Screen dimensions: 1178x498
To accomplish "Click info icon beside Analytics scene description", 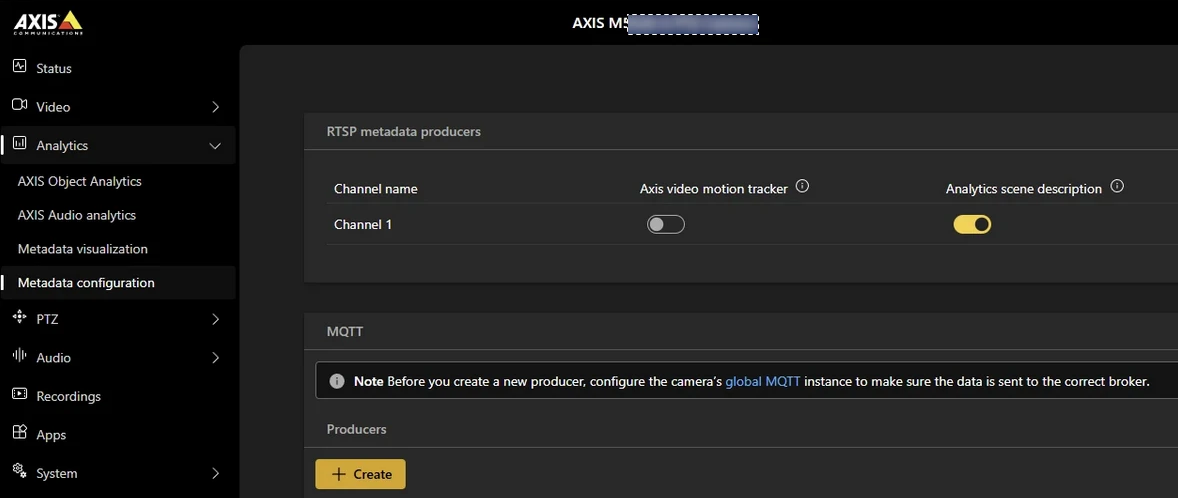I will click(1117, 187).
